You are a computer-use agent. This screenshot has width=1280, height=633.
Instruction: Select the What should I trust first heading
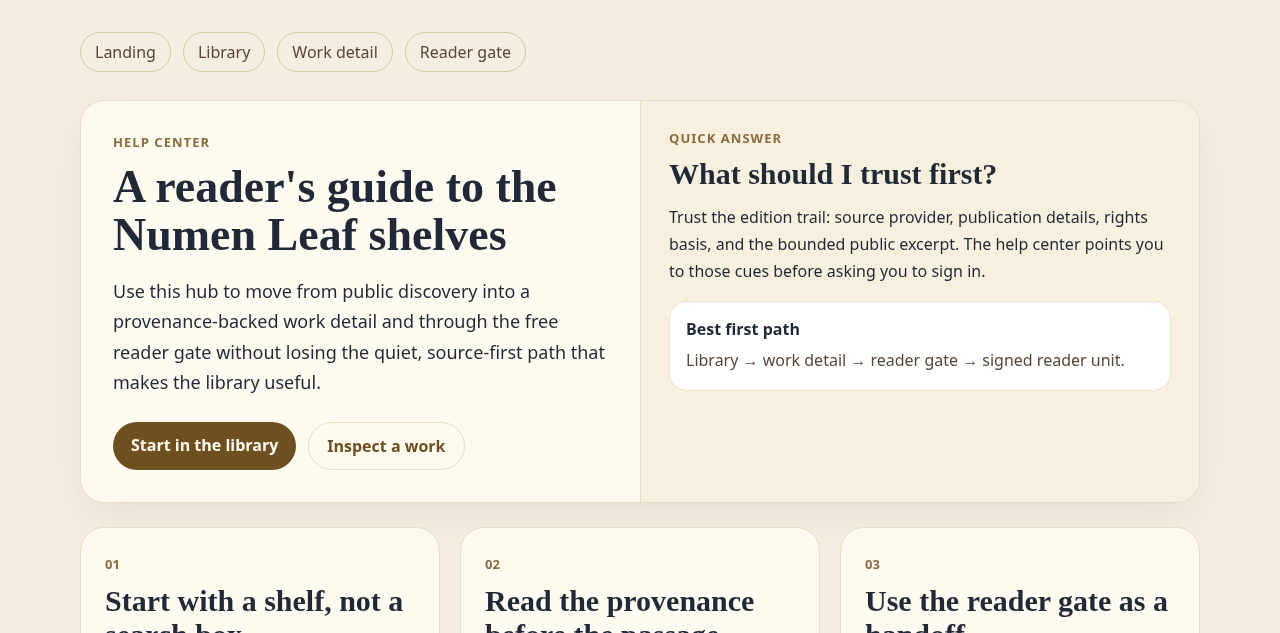[833, 174]
